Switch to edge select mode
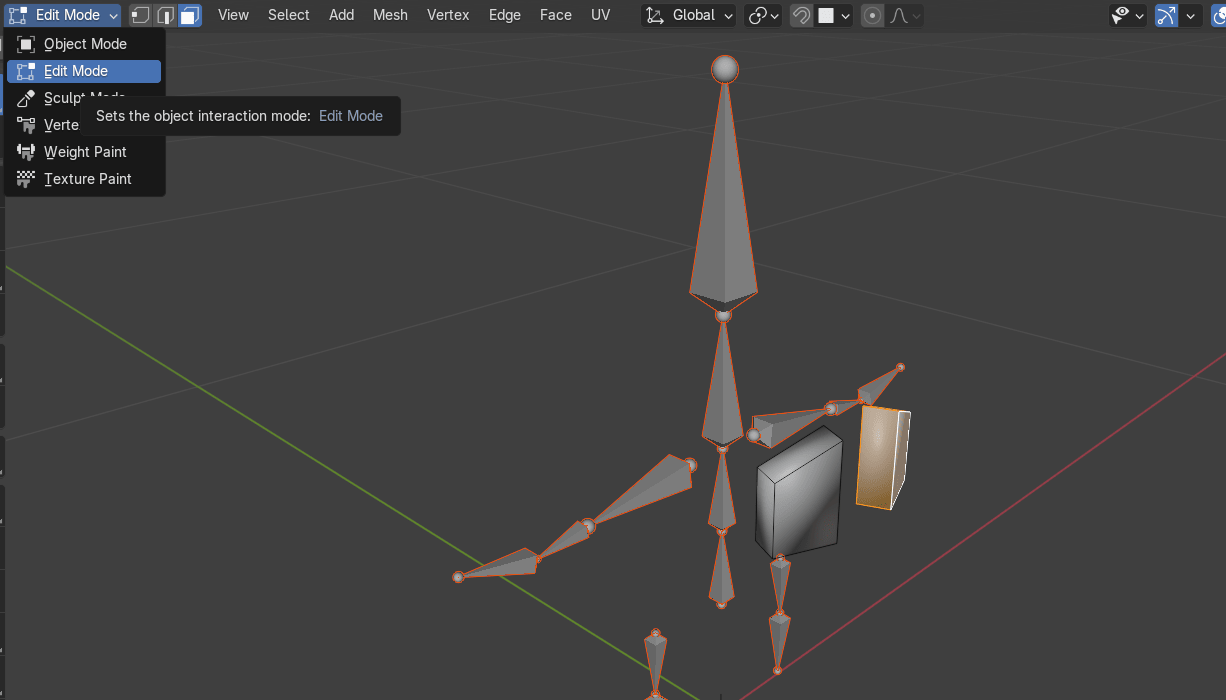This screenshot has height=700, width=1226. 165,15
